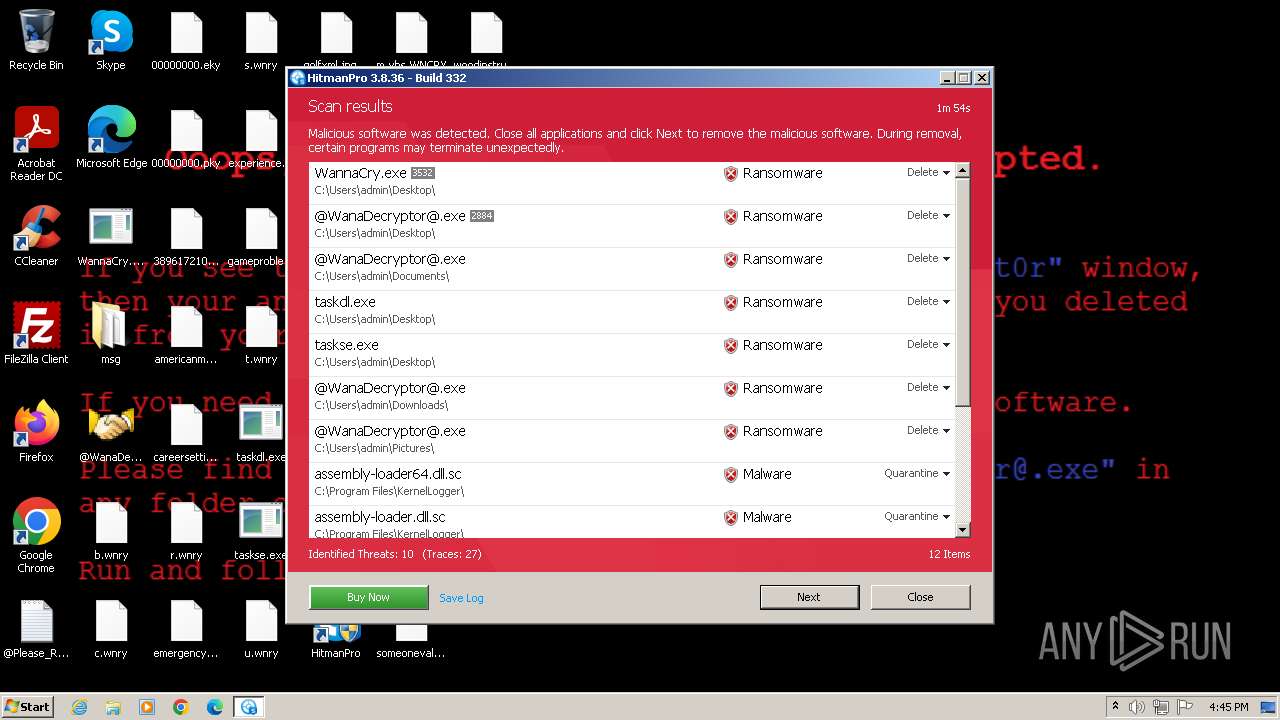Click the HitmanPro taskbar button
The height and width of the screenshot is (720, 1280).
(x=249, y=707)
